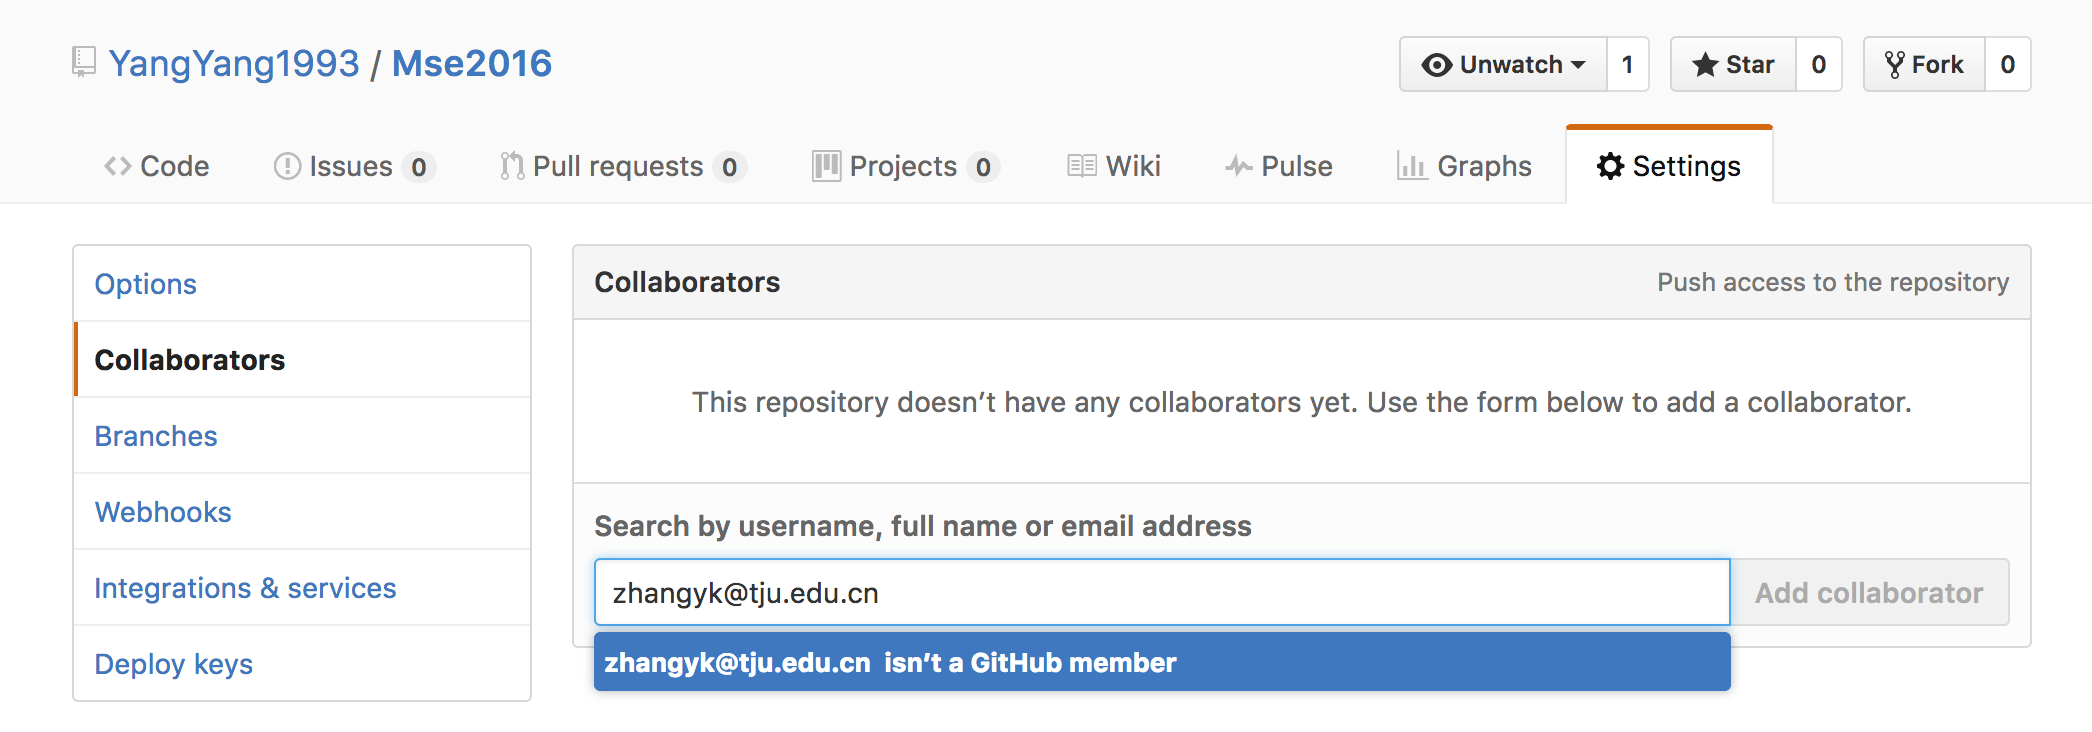2092x732 pixels.
Task: Click the Pull requests branch icon
Action: click(512, 166)
